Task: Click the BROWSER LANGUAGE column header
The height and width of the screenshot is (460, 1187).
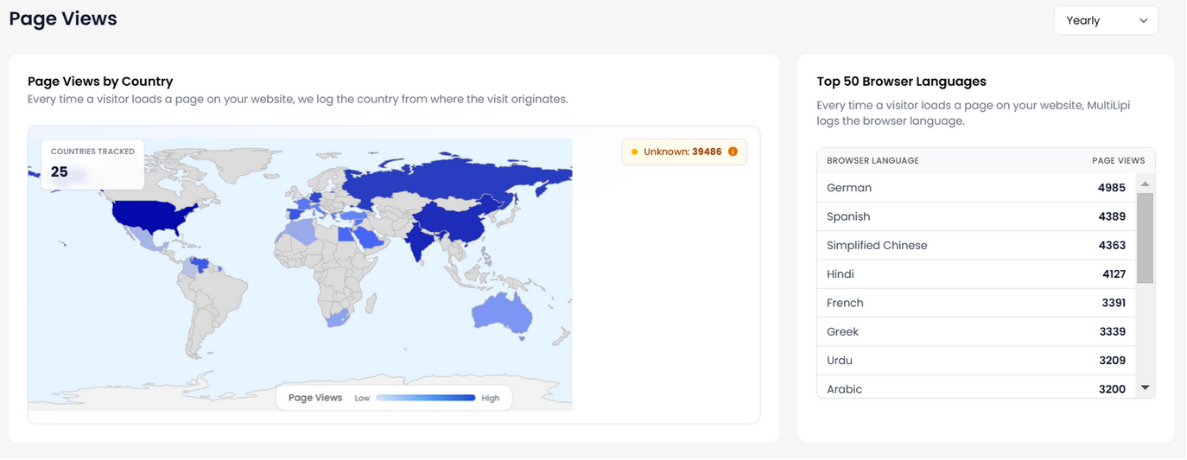Action: 872,160
